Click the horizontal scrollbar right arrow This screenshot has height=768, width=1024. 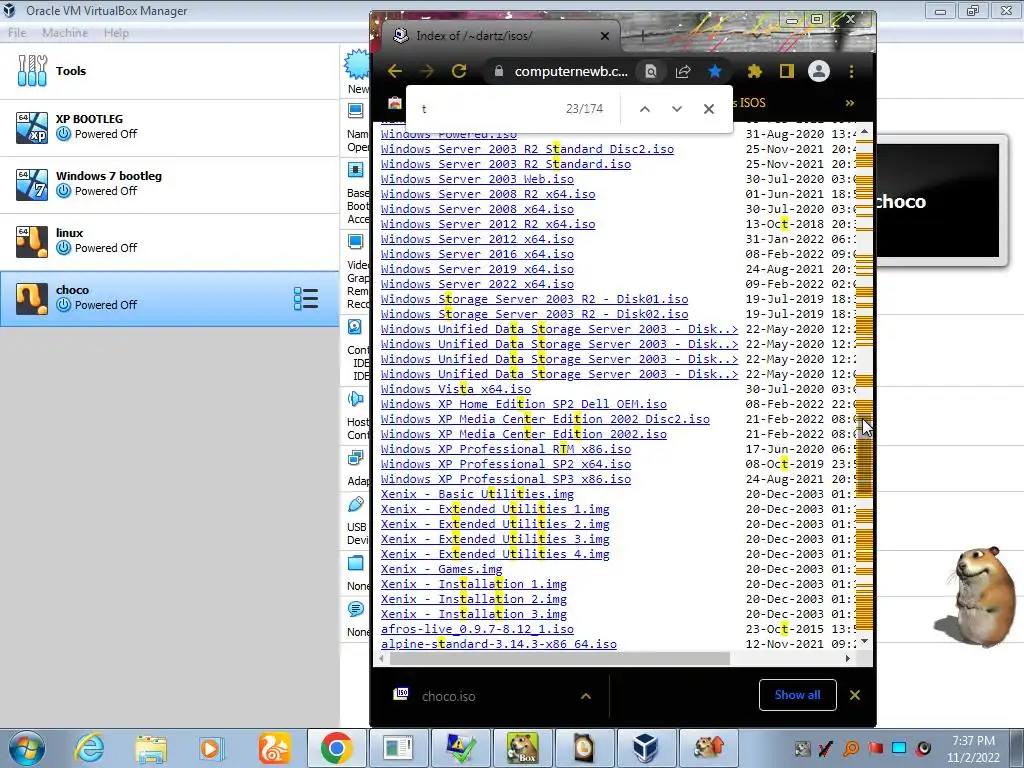coord(848,659)
